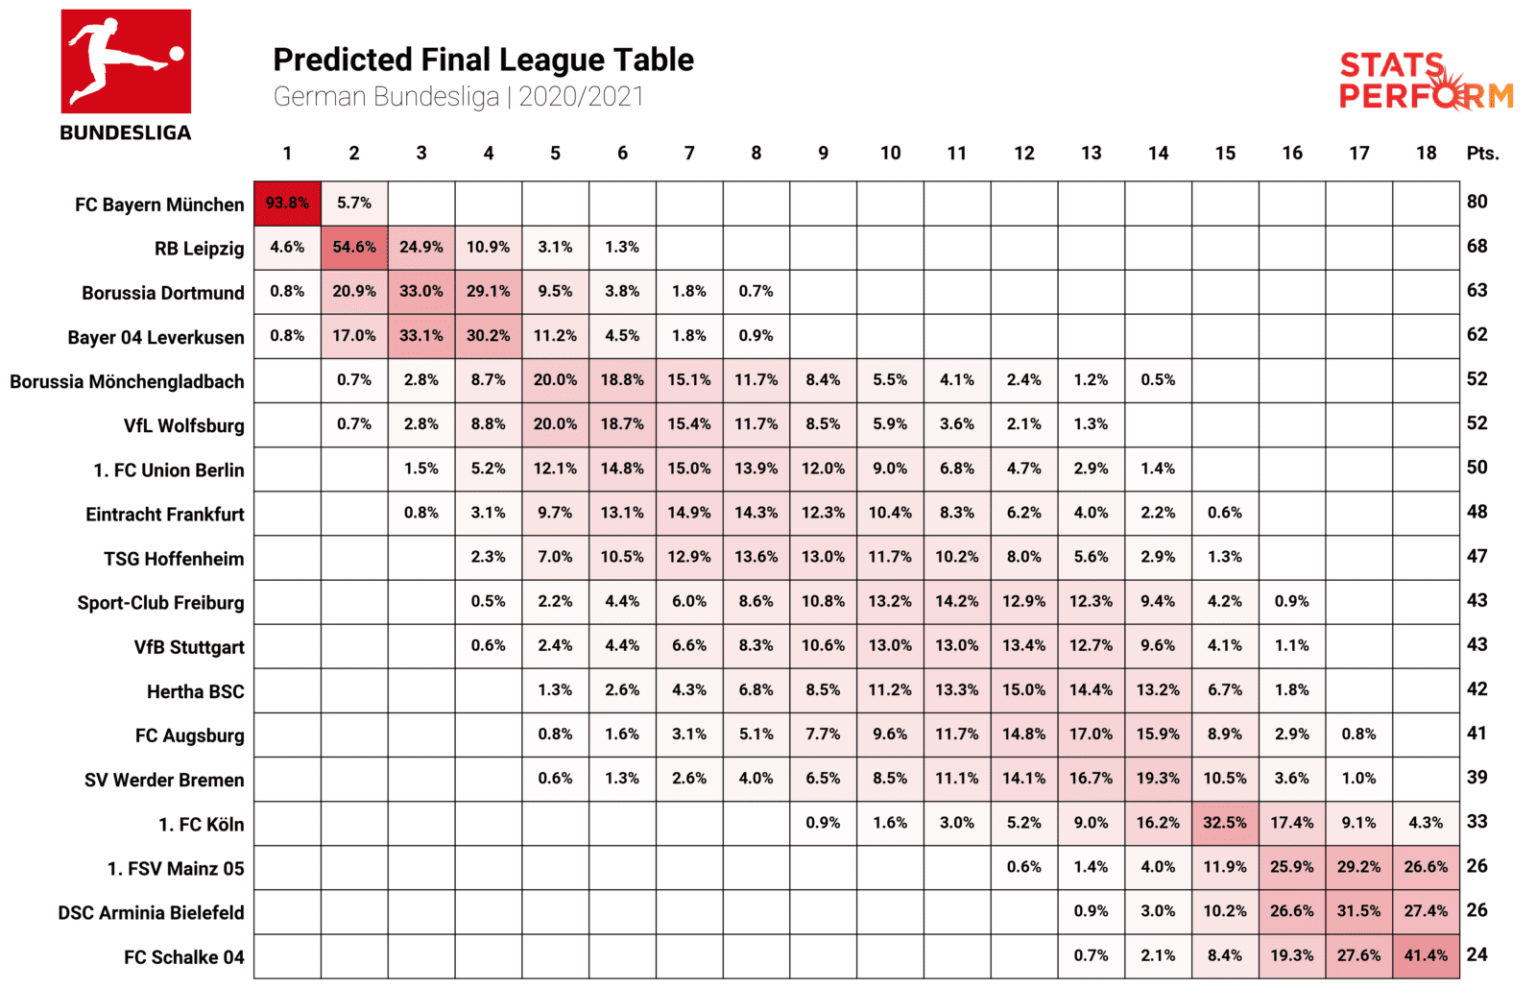Click 1. FC Köln's 32.5% cell

click(x=1225, y=823)
